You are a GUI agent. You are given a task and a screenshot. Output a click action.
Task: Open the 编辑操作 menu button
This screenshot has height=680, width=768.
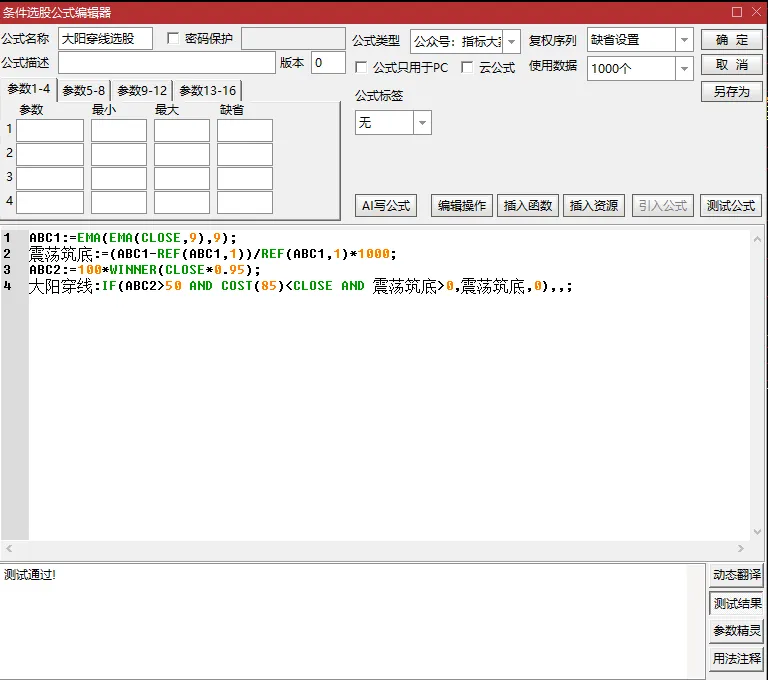coord(461,206)
